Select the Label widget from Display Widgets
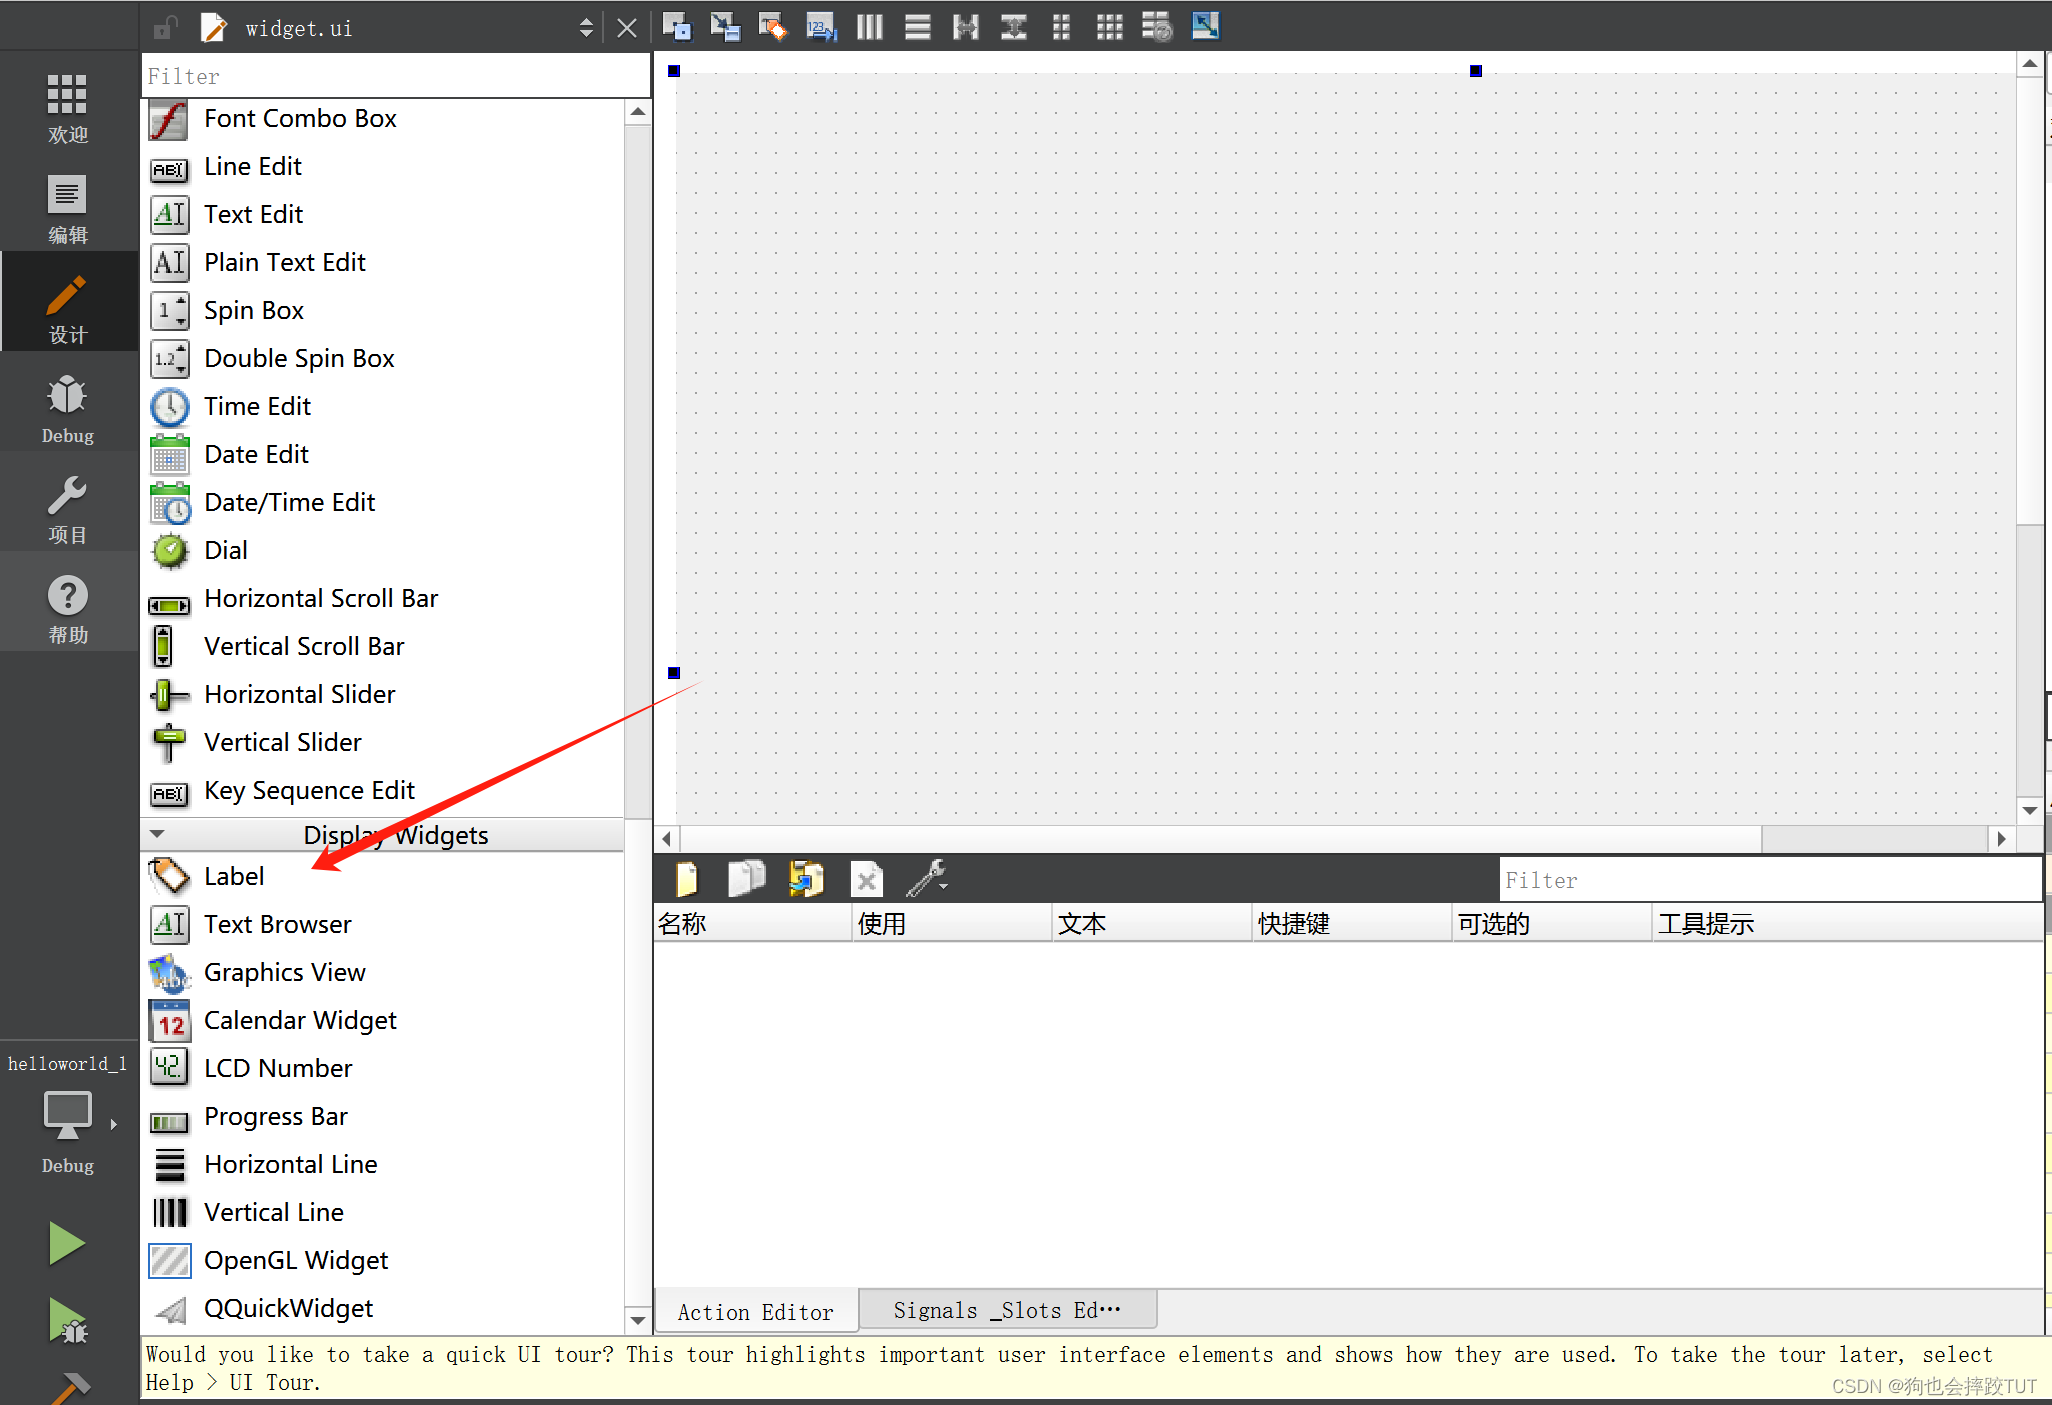2052x1405 pixels. [x=234, y=875]
